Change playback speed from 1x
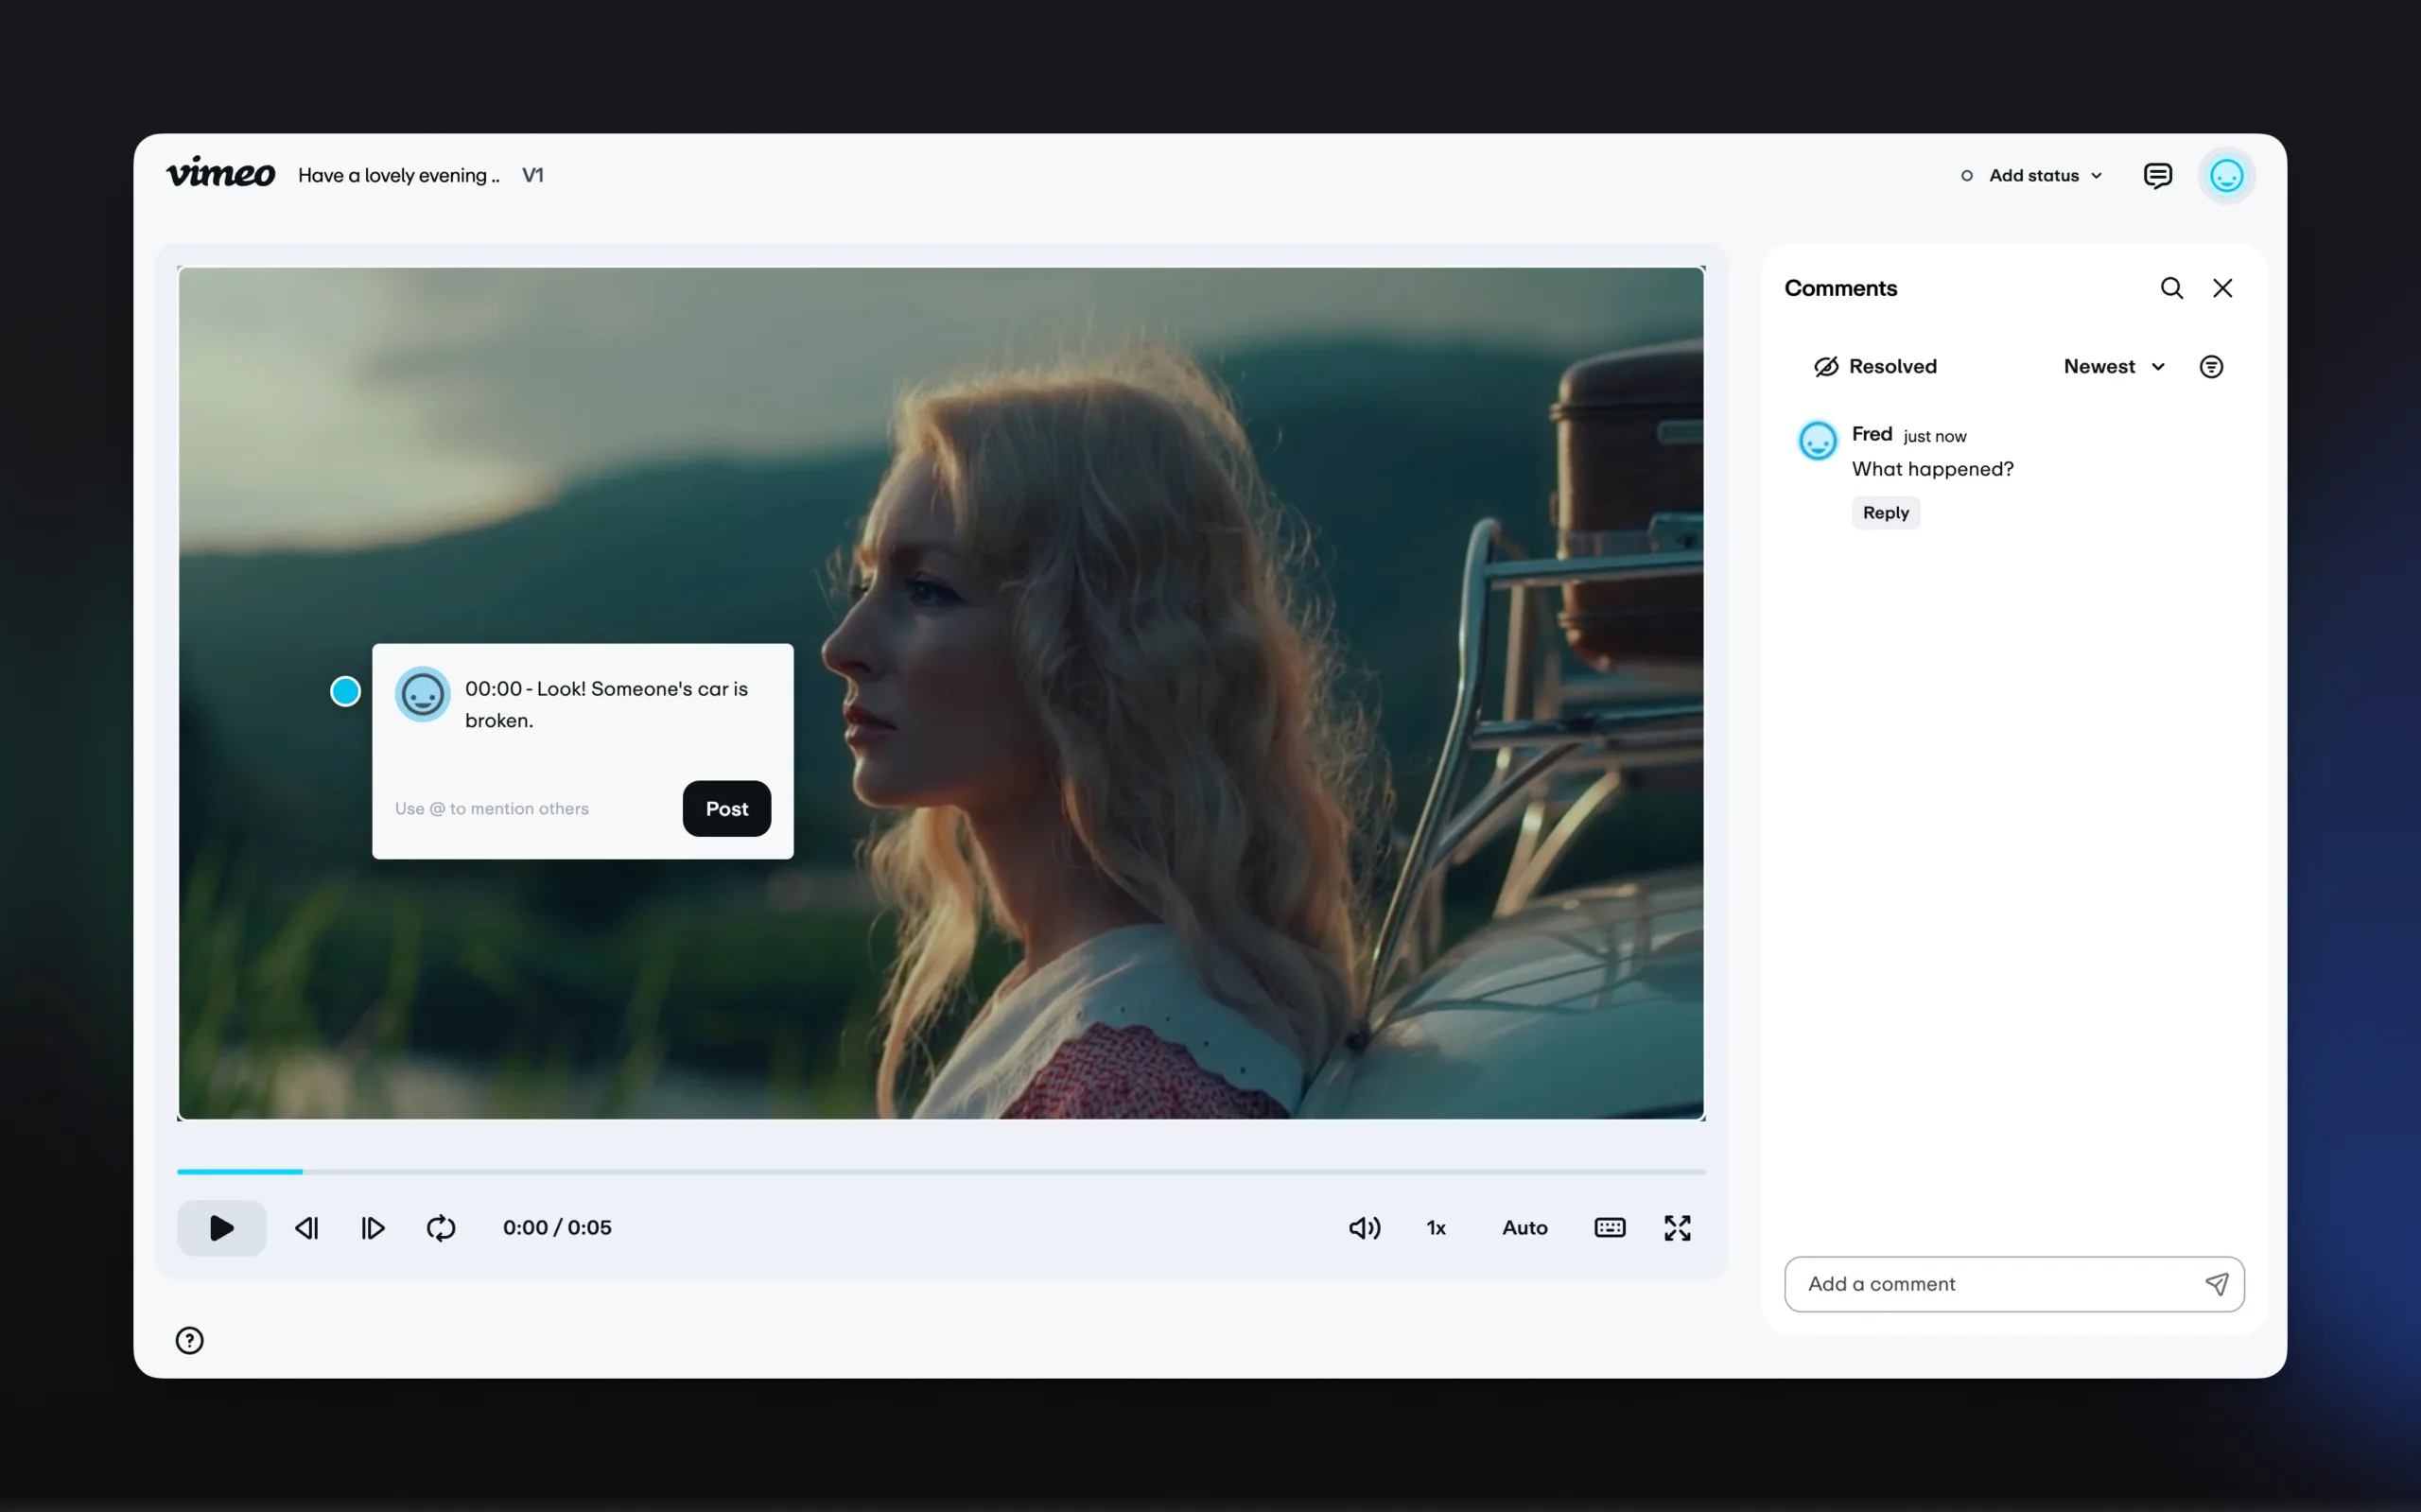Screen dimensions: 2421x1512 (1436, 1228)
